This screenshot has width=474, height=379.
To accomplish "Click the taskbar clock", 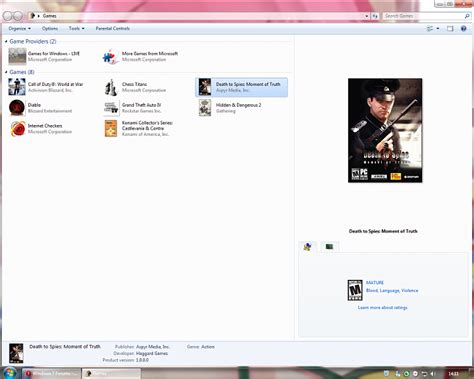I will tap(454, 374).
